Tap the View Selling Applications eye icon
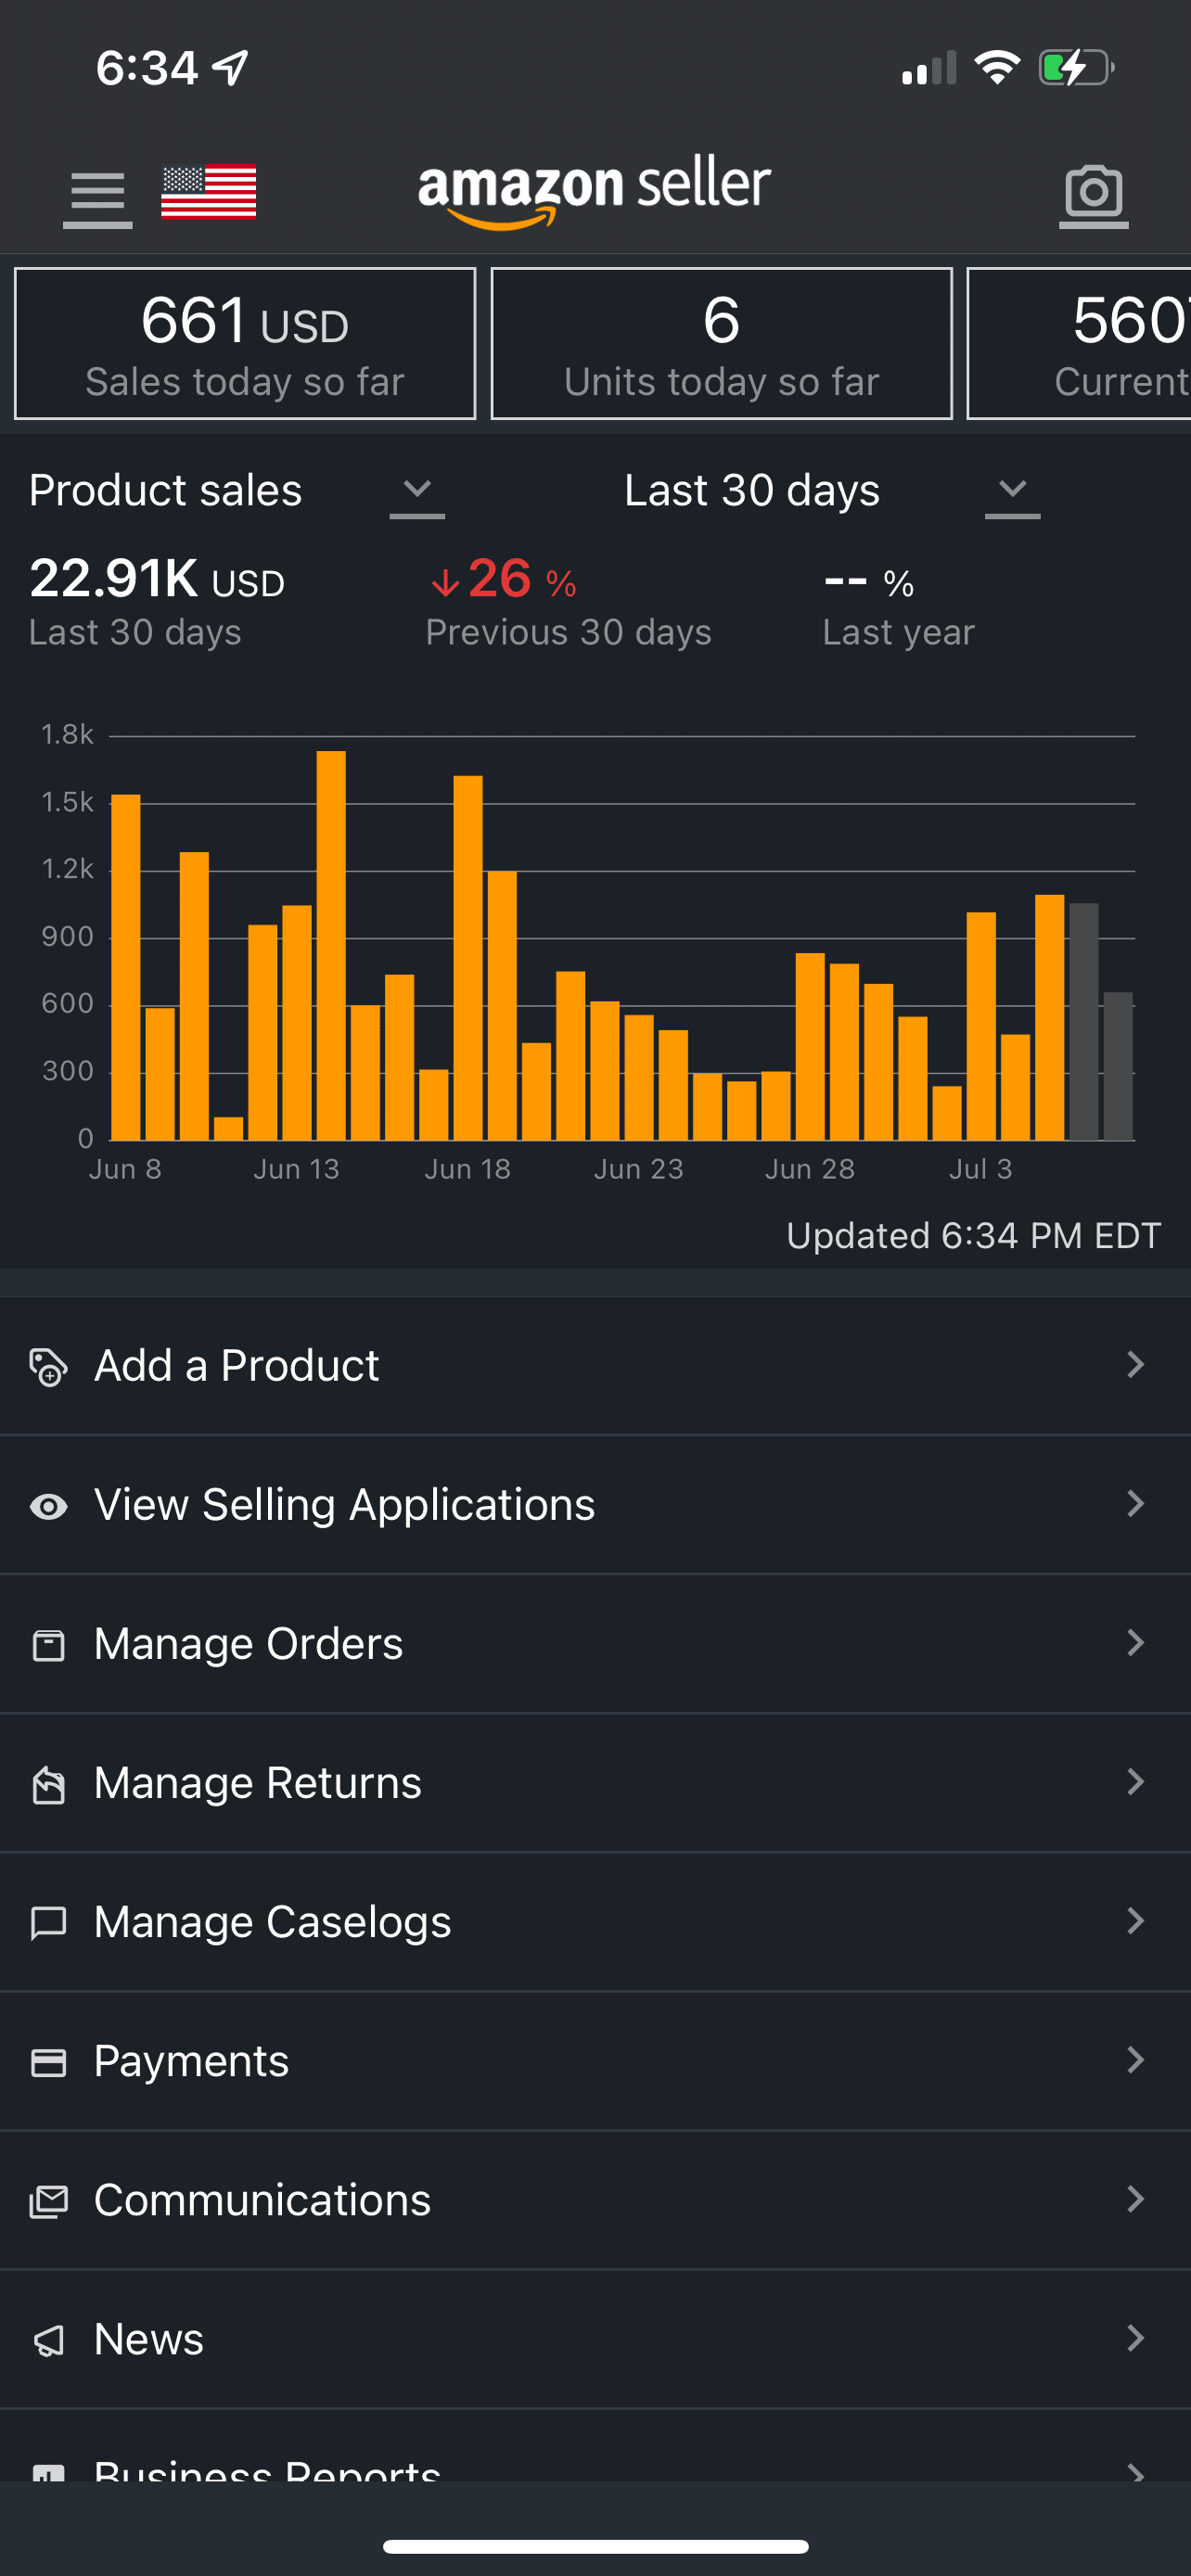This screenshot has height=2576, width=1191. click(x=48, y=1506)
